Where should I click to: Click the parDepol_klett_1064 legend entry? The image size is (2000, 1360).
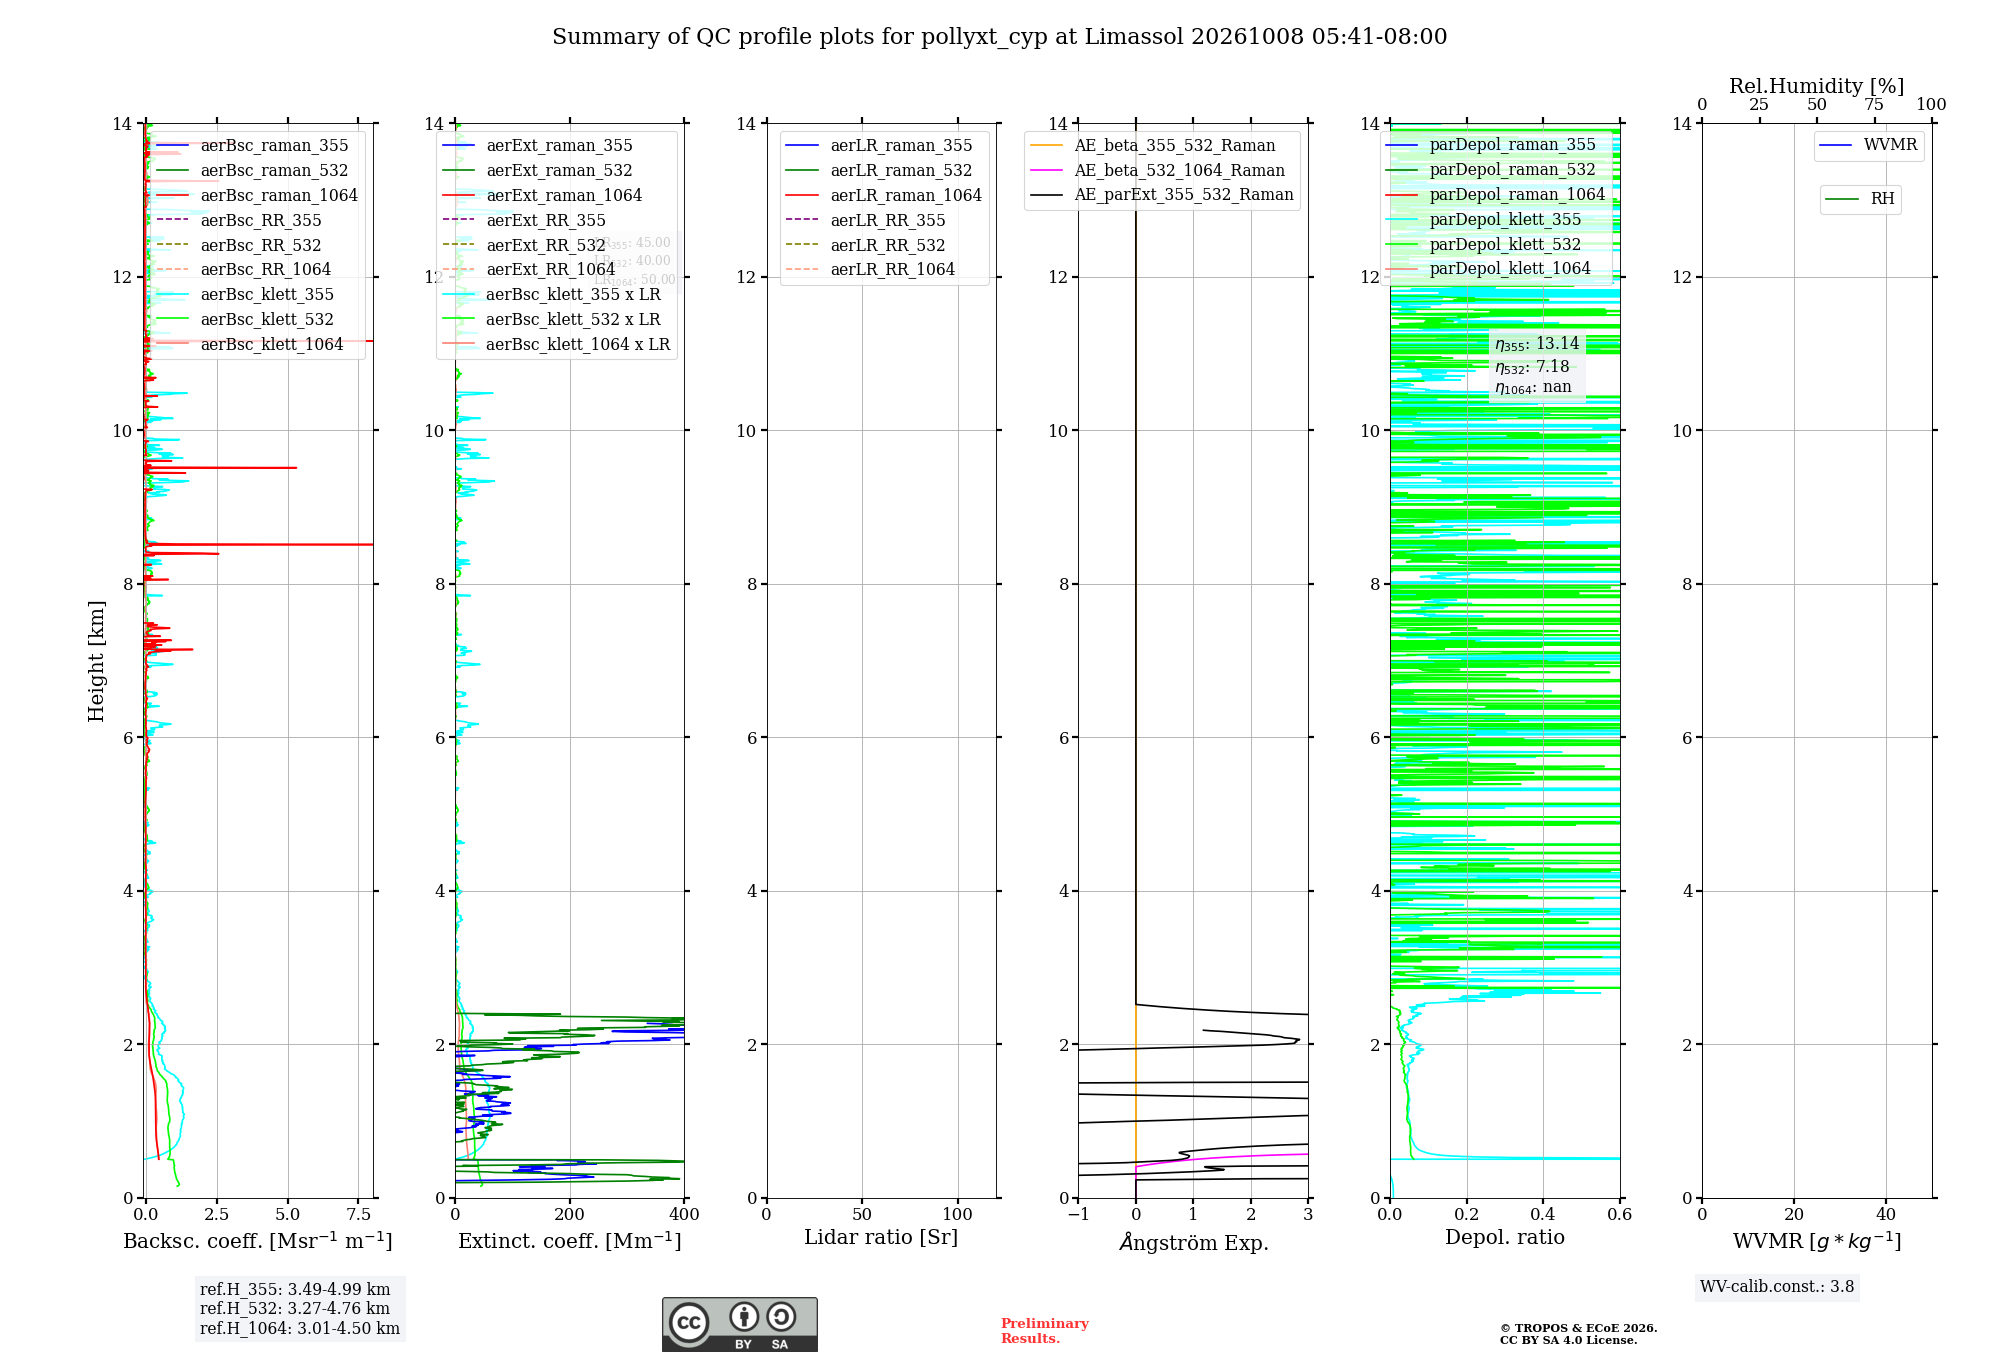[x=1488, y=268]
